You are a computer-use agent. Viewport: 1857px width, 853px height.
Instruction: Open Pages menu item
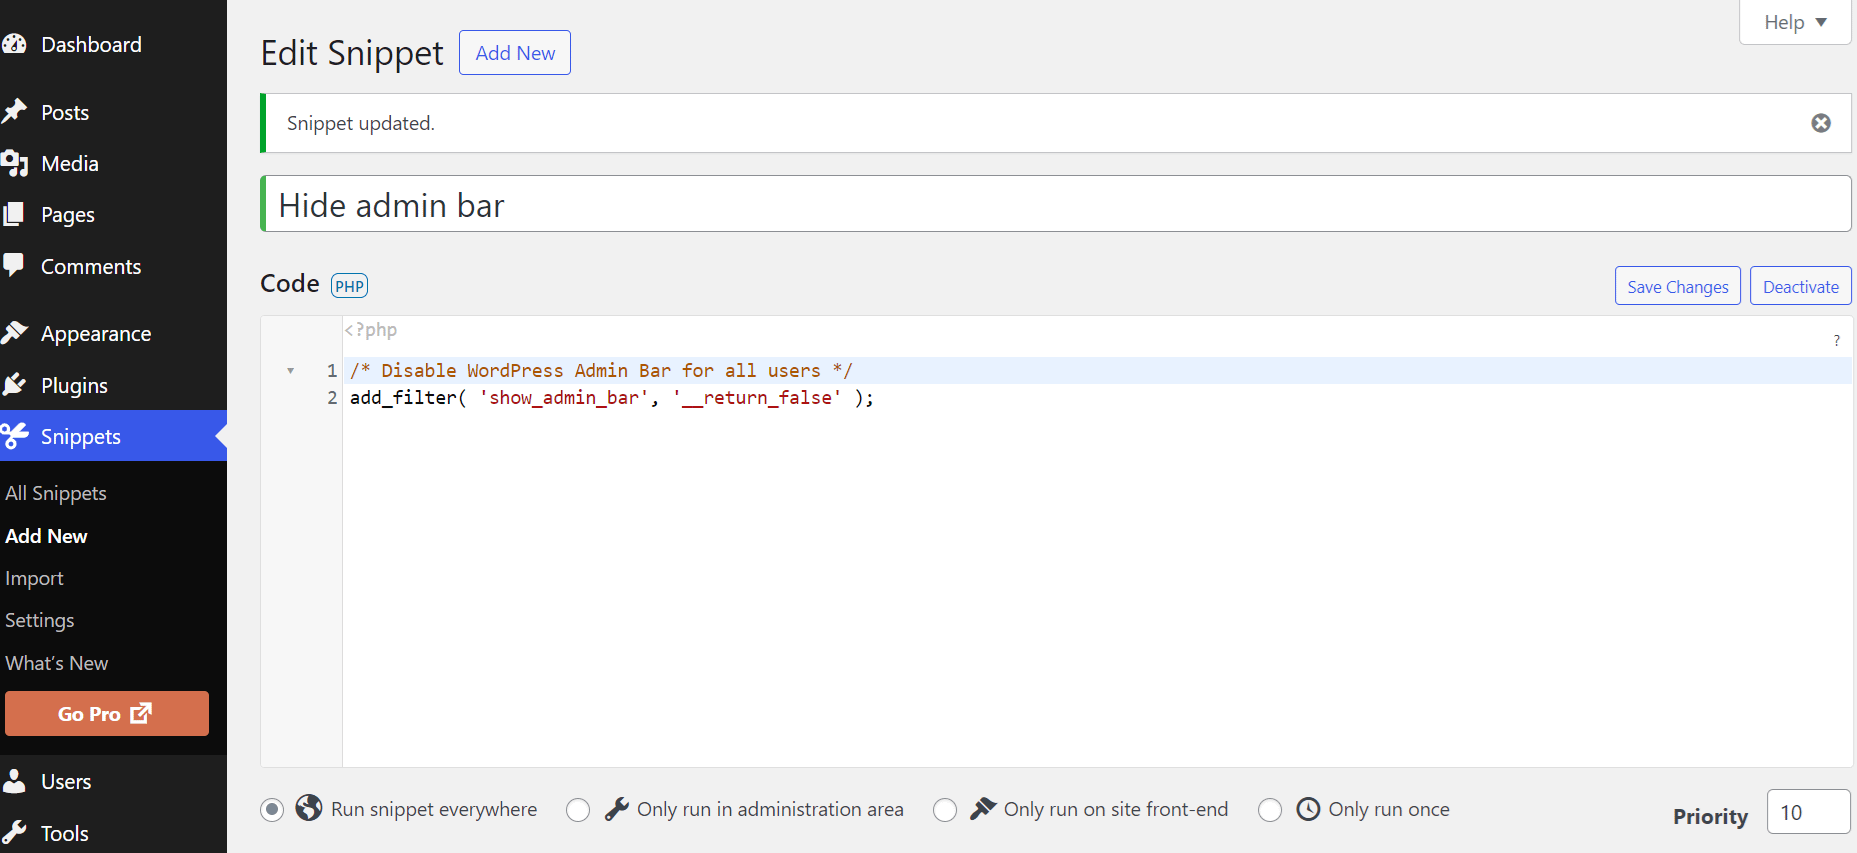pyautogui.click(x=113, y=214)
